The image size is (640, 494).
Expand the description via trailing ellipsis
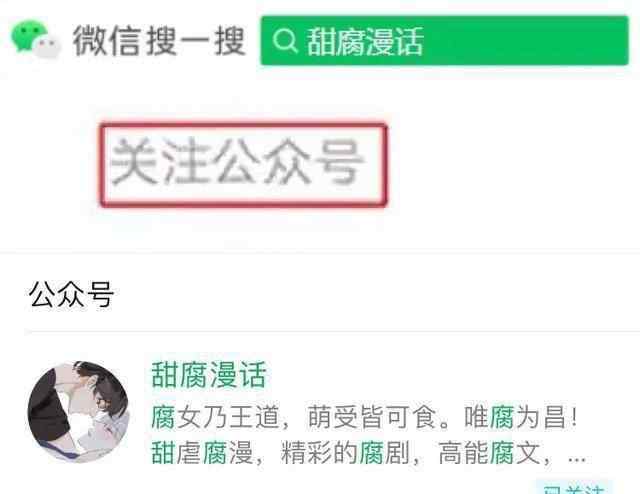(x=577, y=459)
